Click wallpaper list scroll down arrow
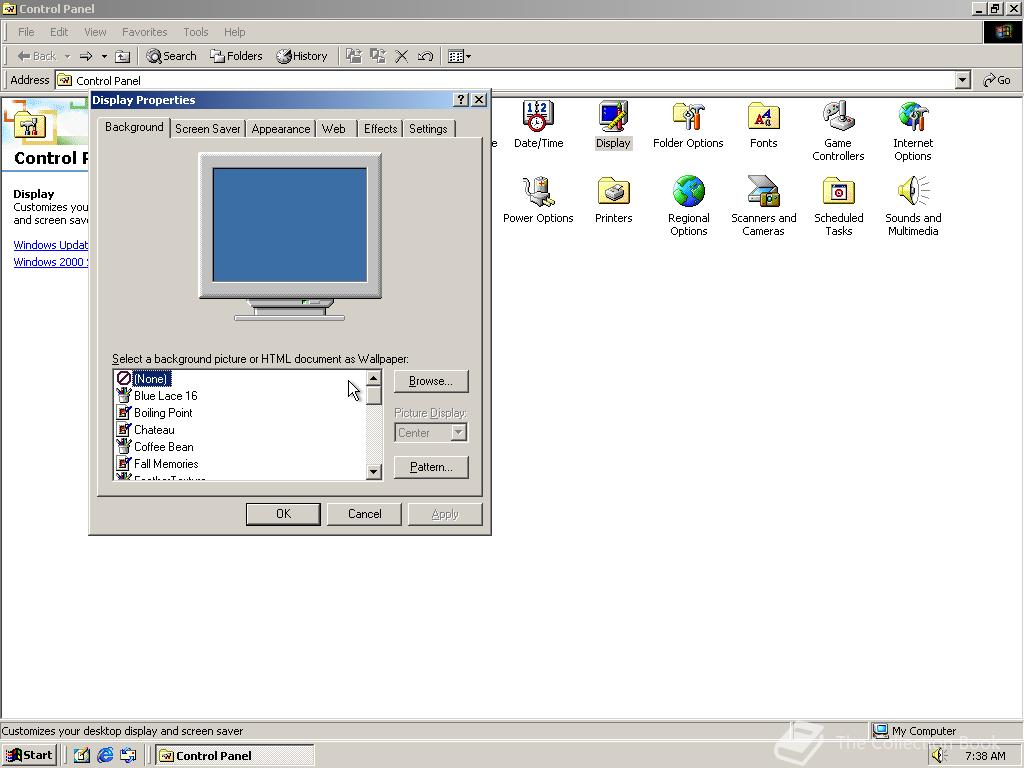The image size is (1024, 768). [374, 472]
